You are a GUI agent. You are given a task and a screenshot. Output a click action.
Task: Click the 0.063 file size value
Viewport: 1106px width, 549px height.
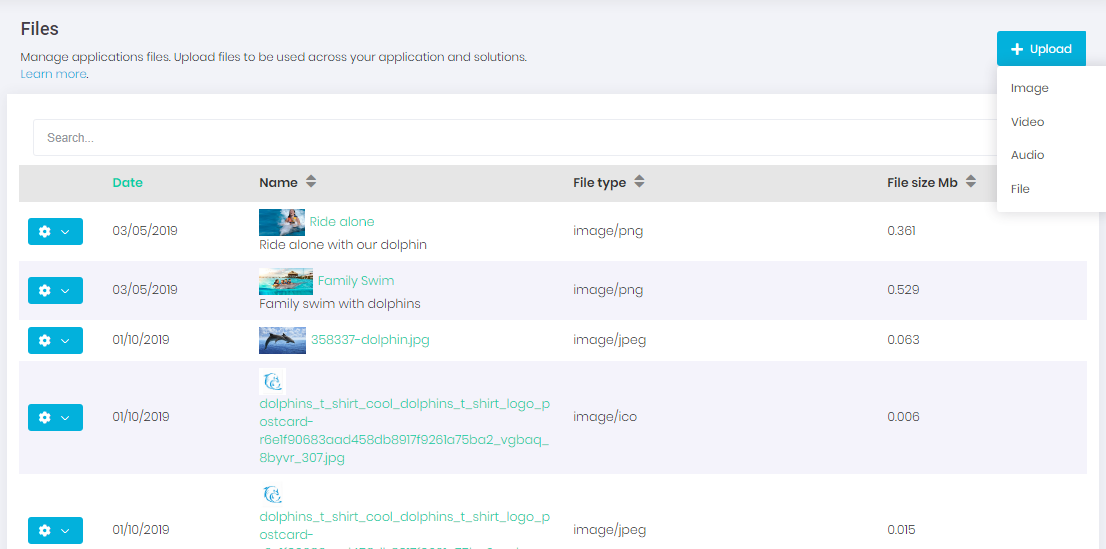click(904, 339)
